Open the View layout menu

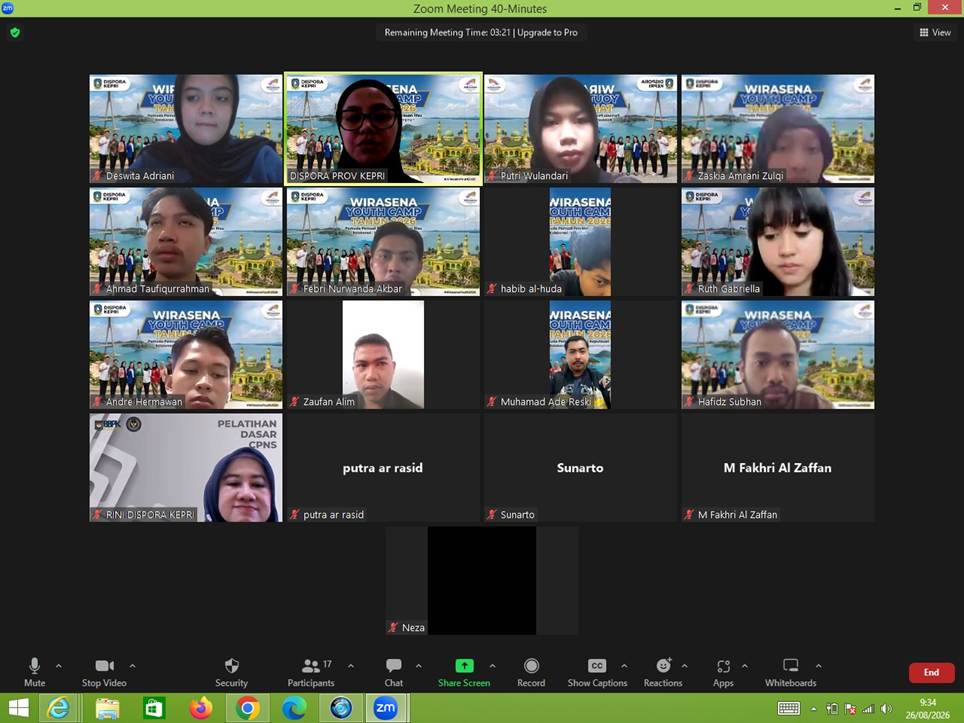coord(935,33)
